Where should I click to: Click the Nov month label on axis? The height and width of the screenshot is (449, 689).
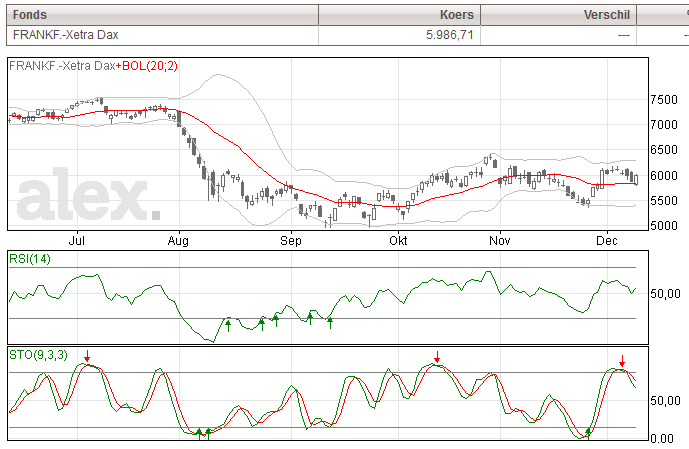[500, 240]
